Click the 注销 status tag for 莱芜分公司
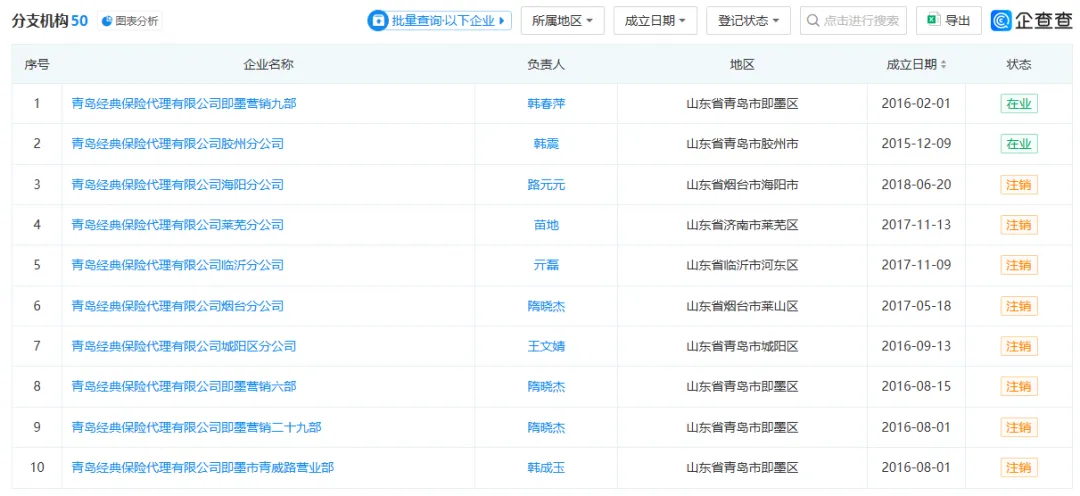 (1019, 225)
